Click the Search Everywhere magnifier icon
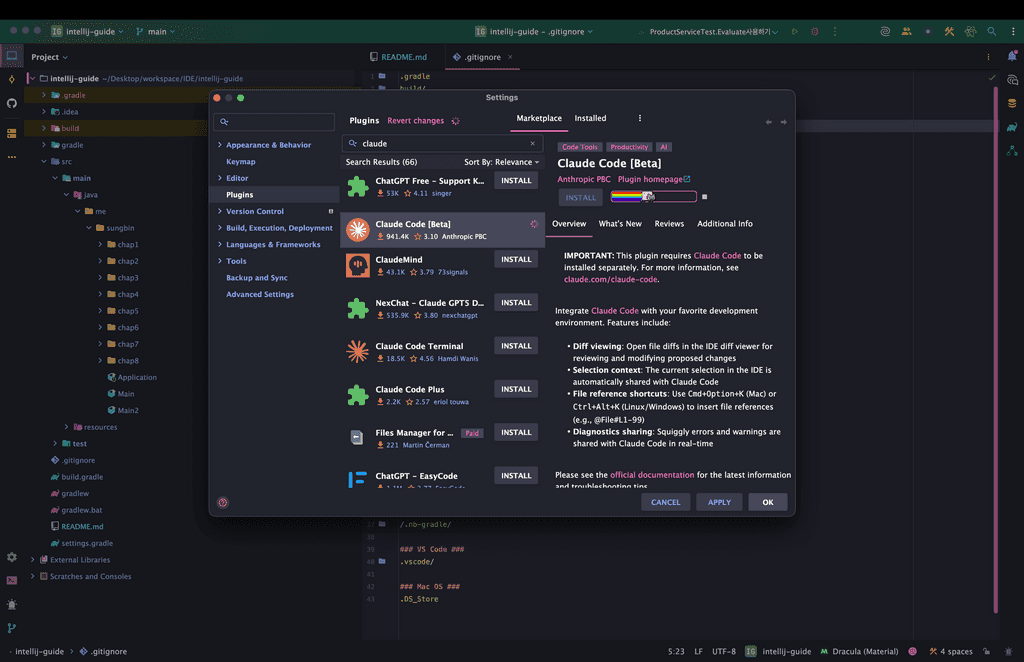This screenshot has width=1024, height=662. [992, 32]
